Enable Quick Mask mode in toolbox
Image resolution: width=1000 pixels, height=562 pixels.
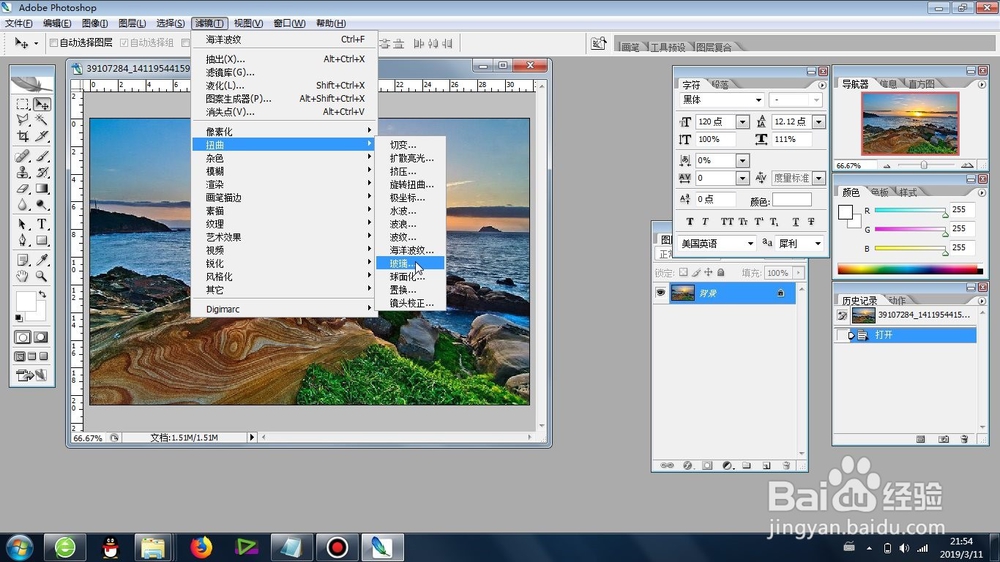point(41,337)
